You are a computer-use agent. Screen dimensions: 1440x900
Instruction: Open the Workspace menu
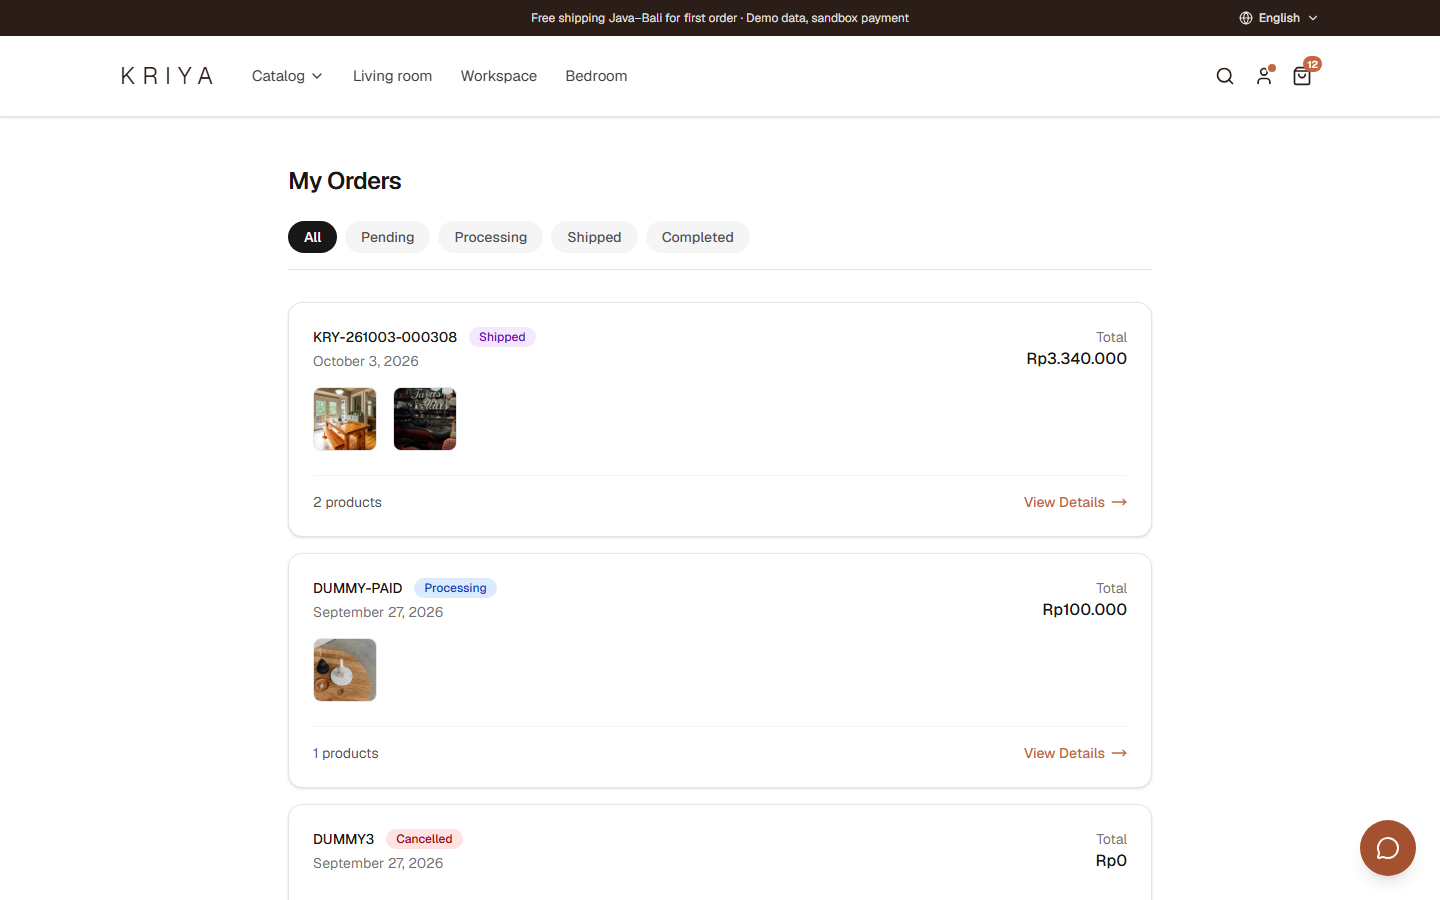point(499,76)
